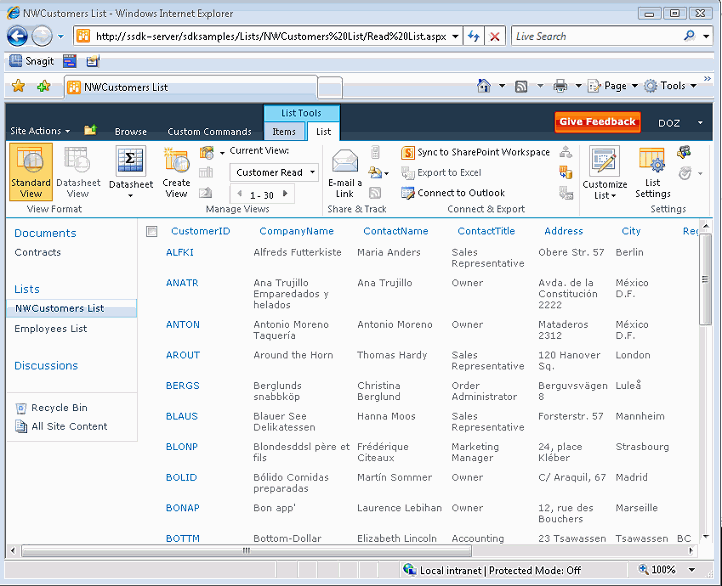Open a new blank browser tab

pyautogui.click(x=330, y=87)
